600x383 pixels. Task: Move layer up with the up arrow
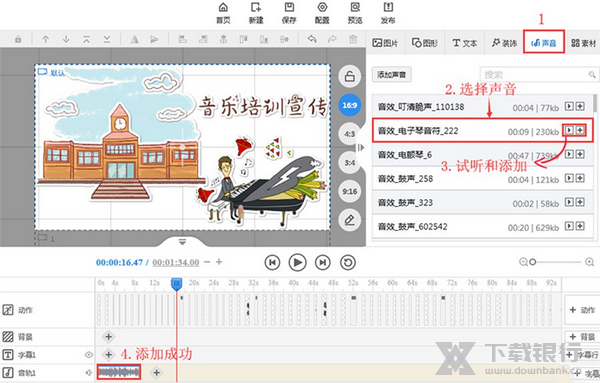[46, 39]
